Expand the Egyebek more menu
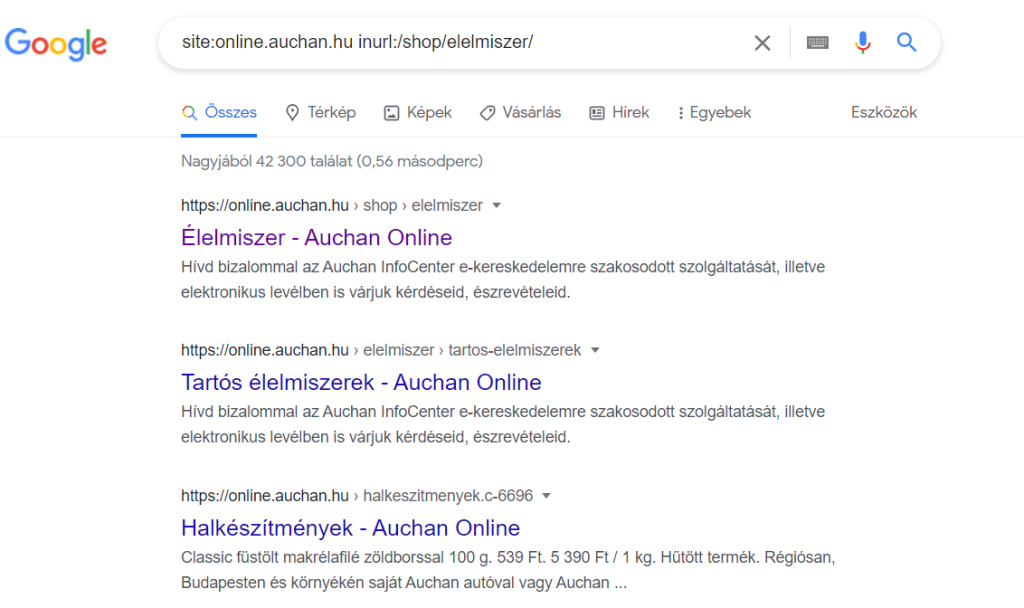1024x608 pixels. click(x=714, y=113)
